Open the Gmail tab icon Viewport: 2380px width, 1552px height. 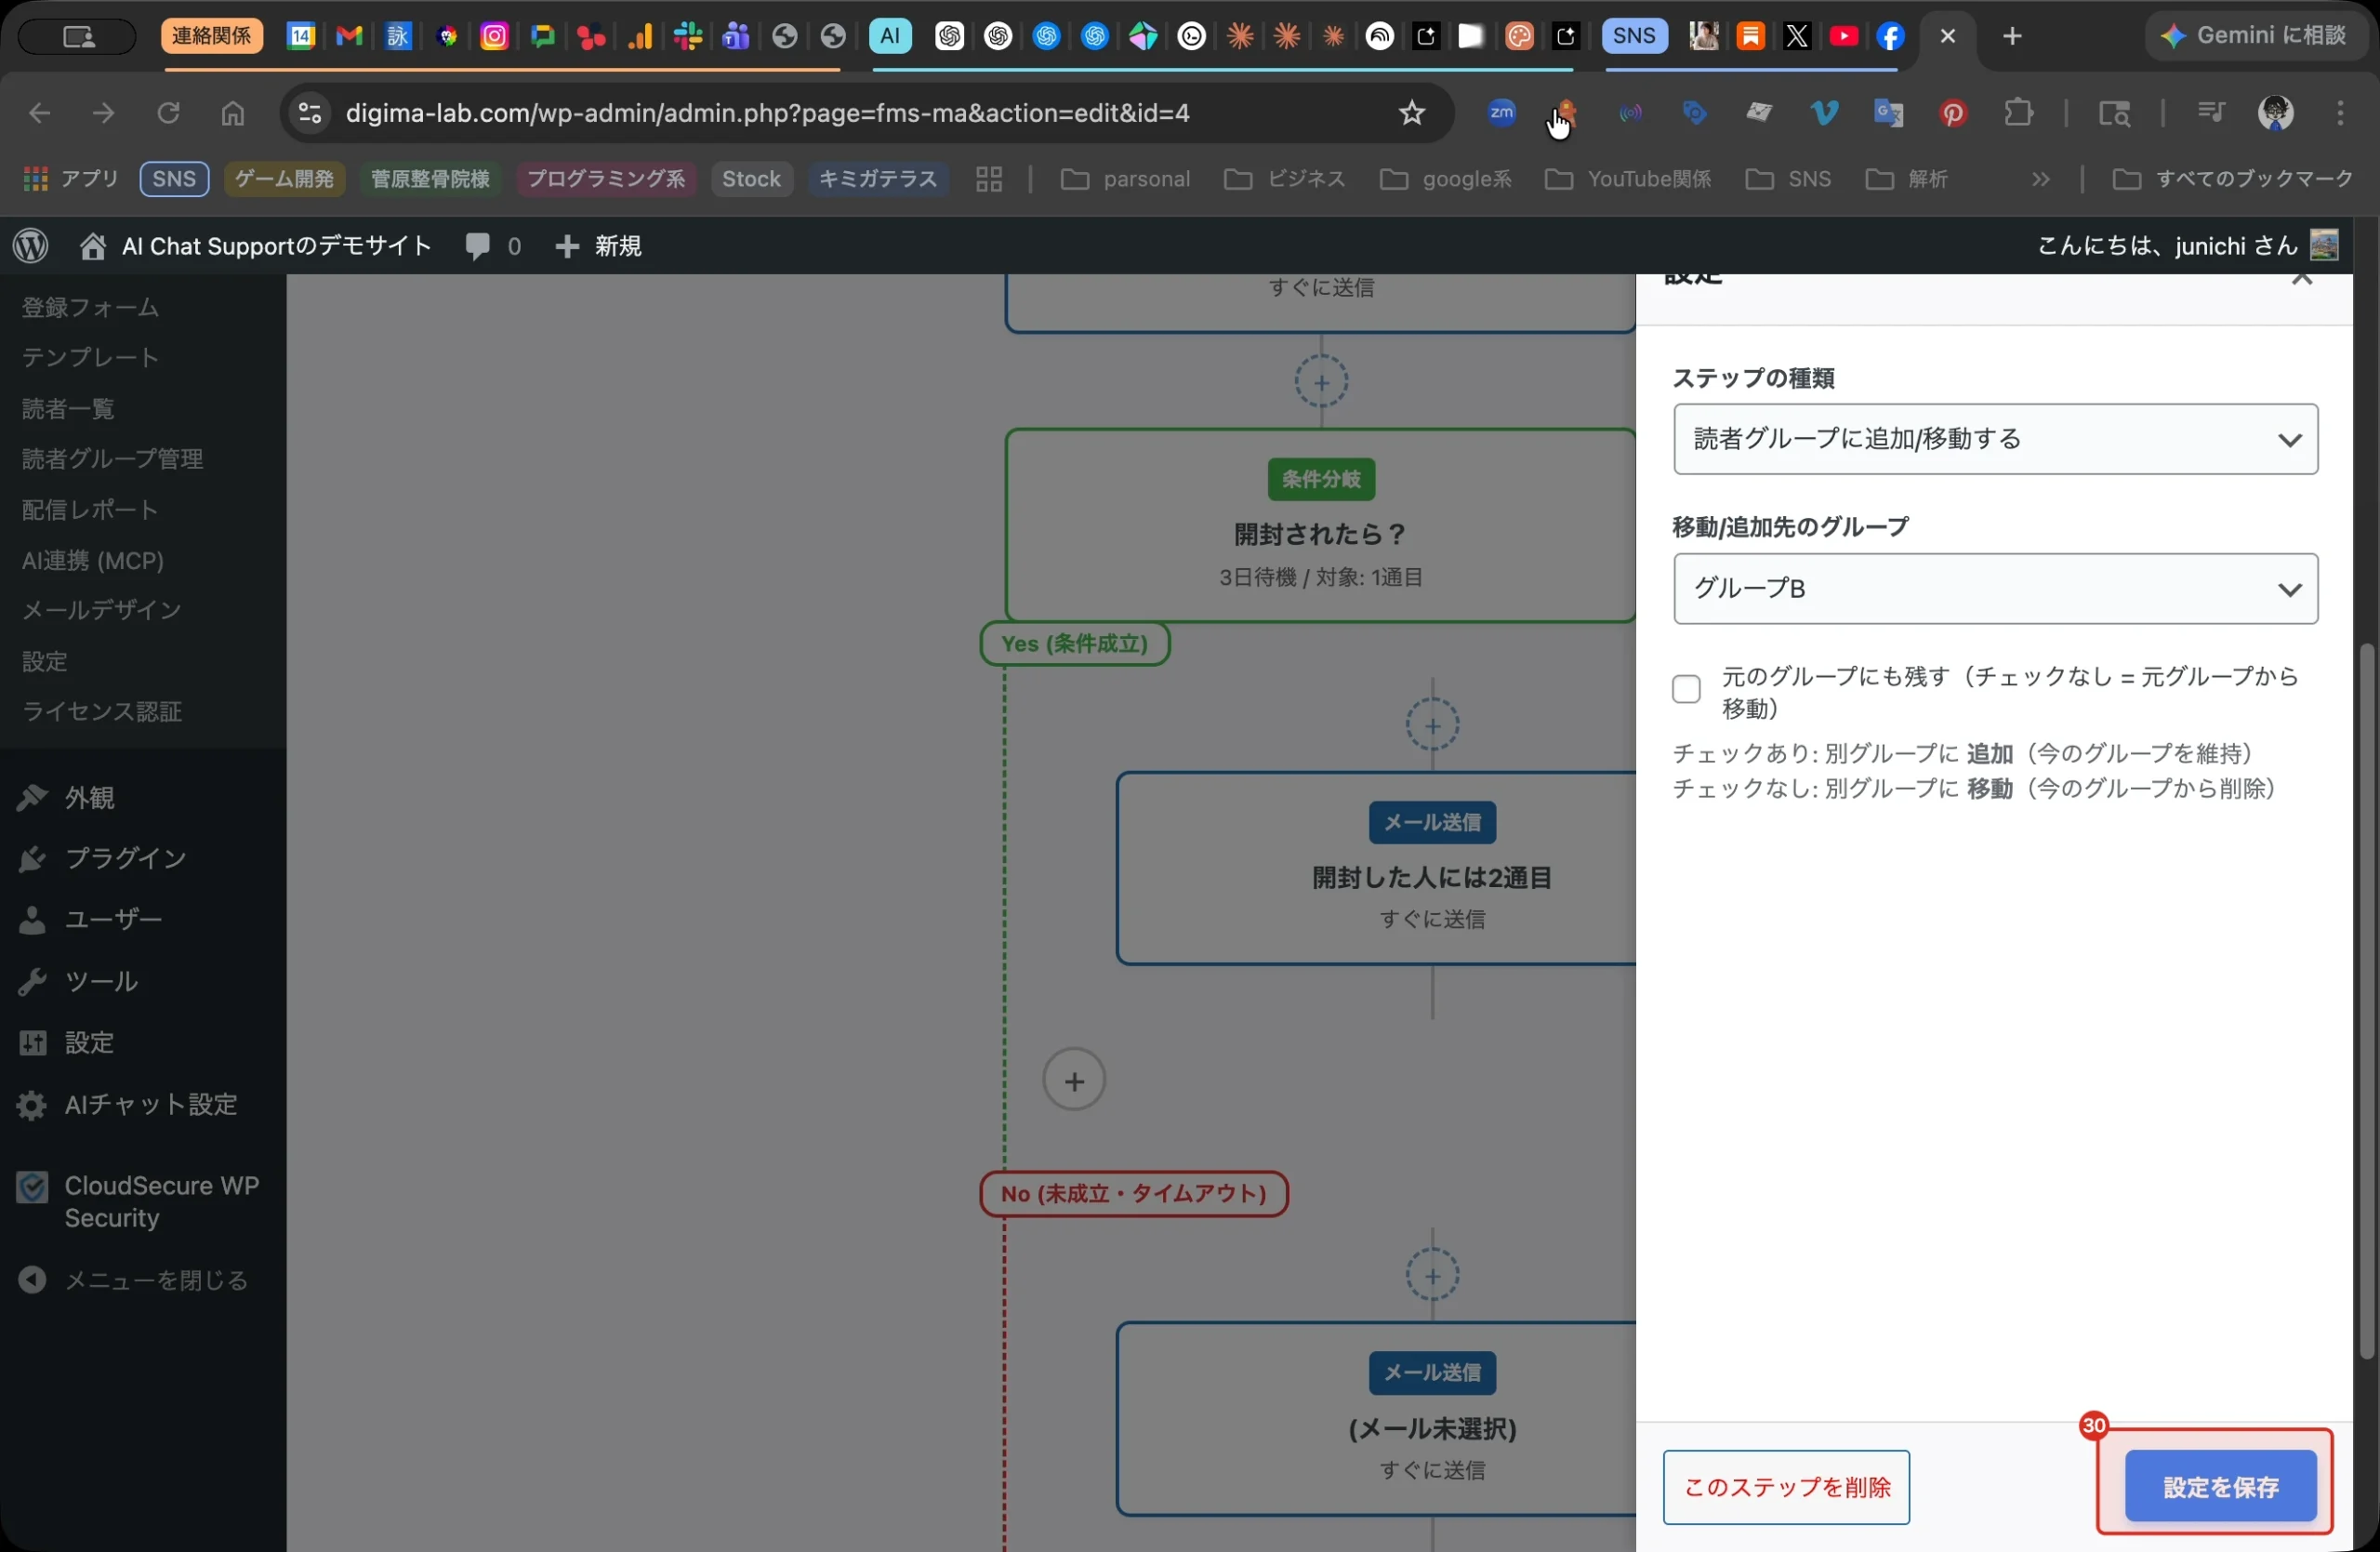tap(349, 37)
